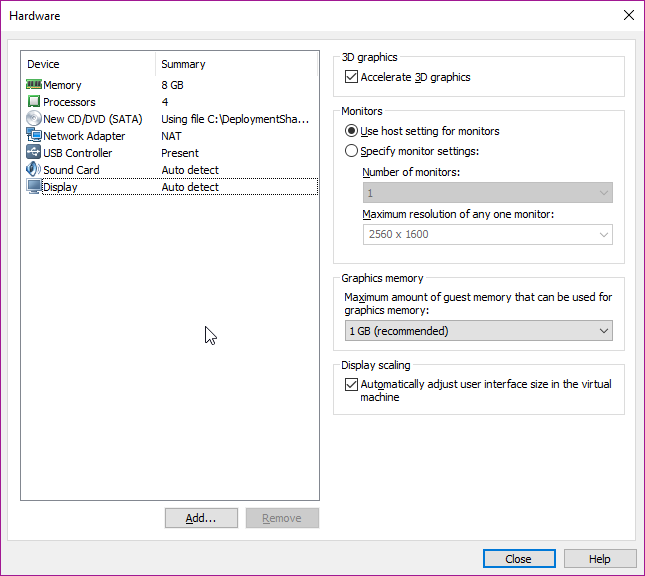The height and width of the screenshot is (576, 645).
Task: Close the Hardware dialog window
Action: point(629,16)
